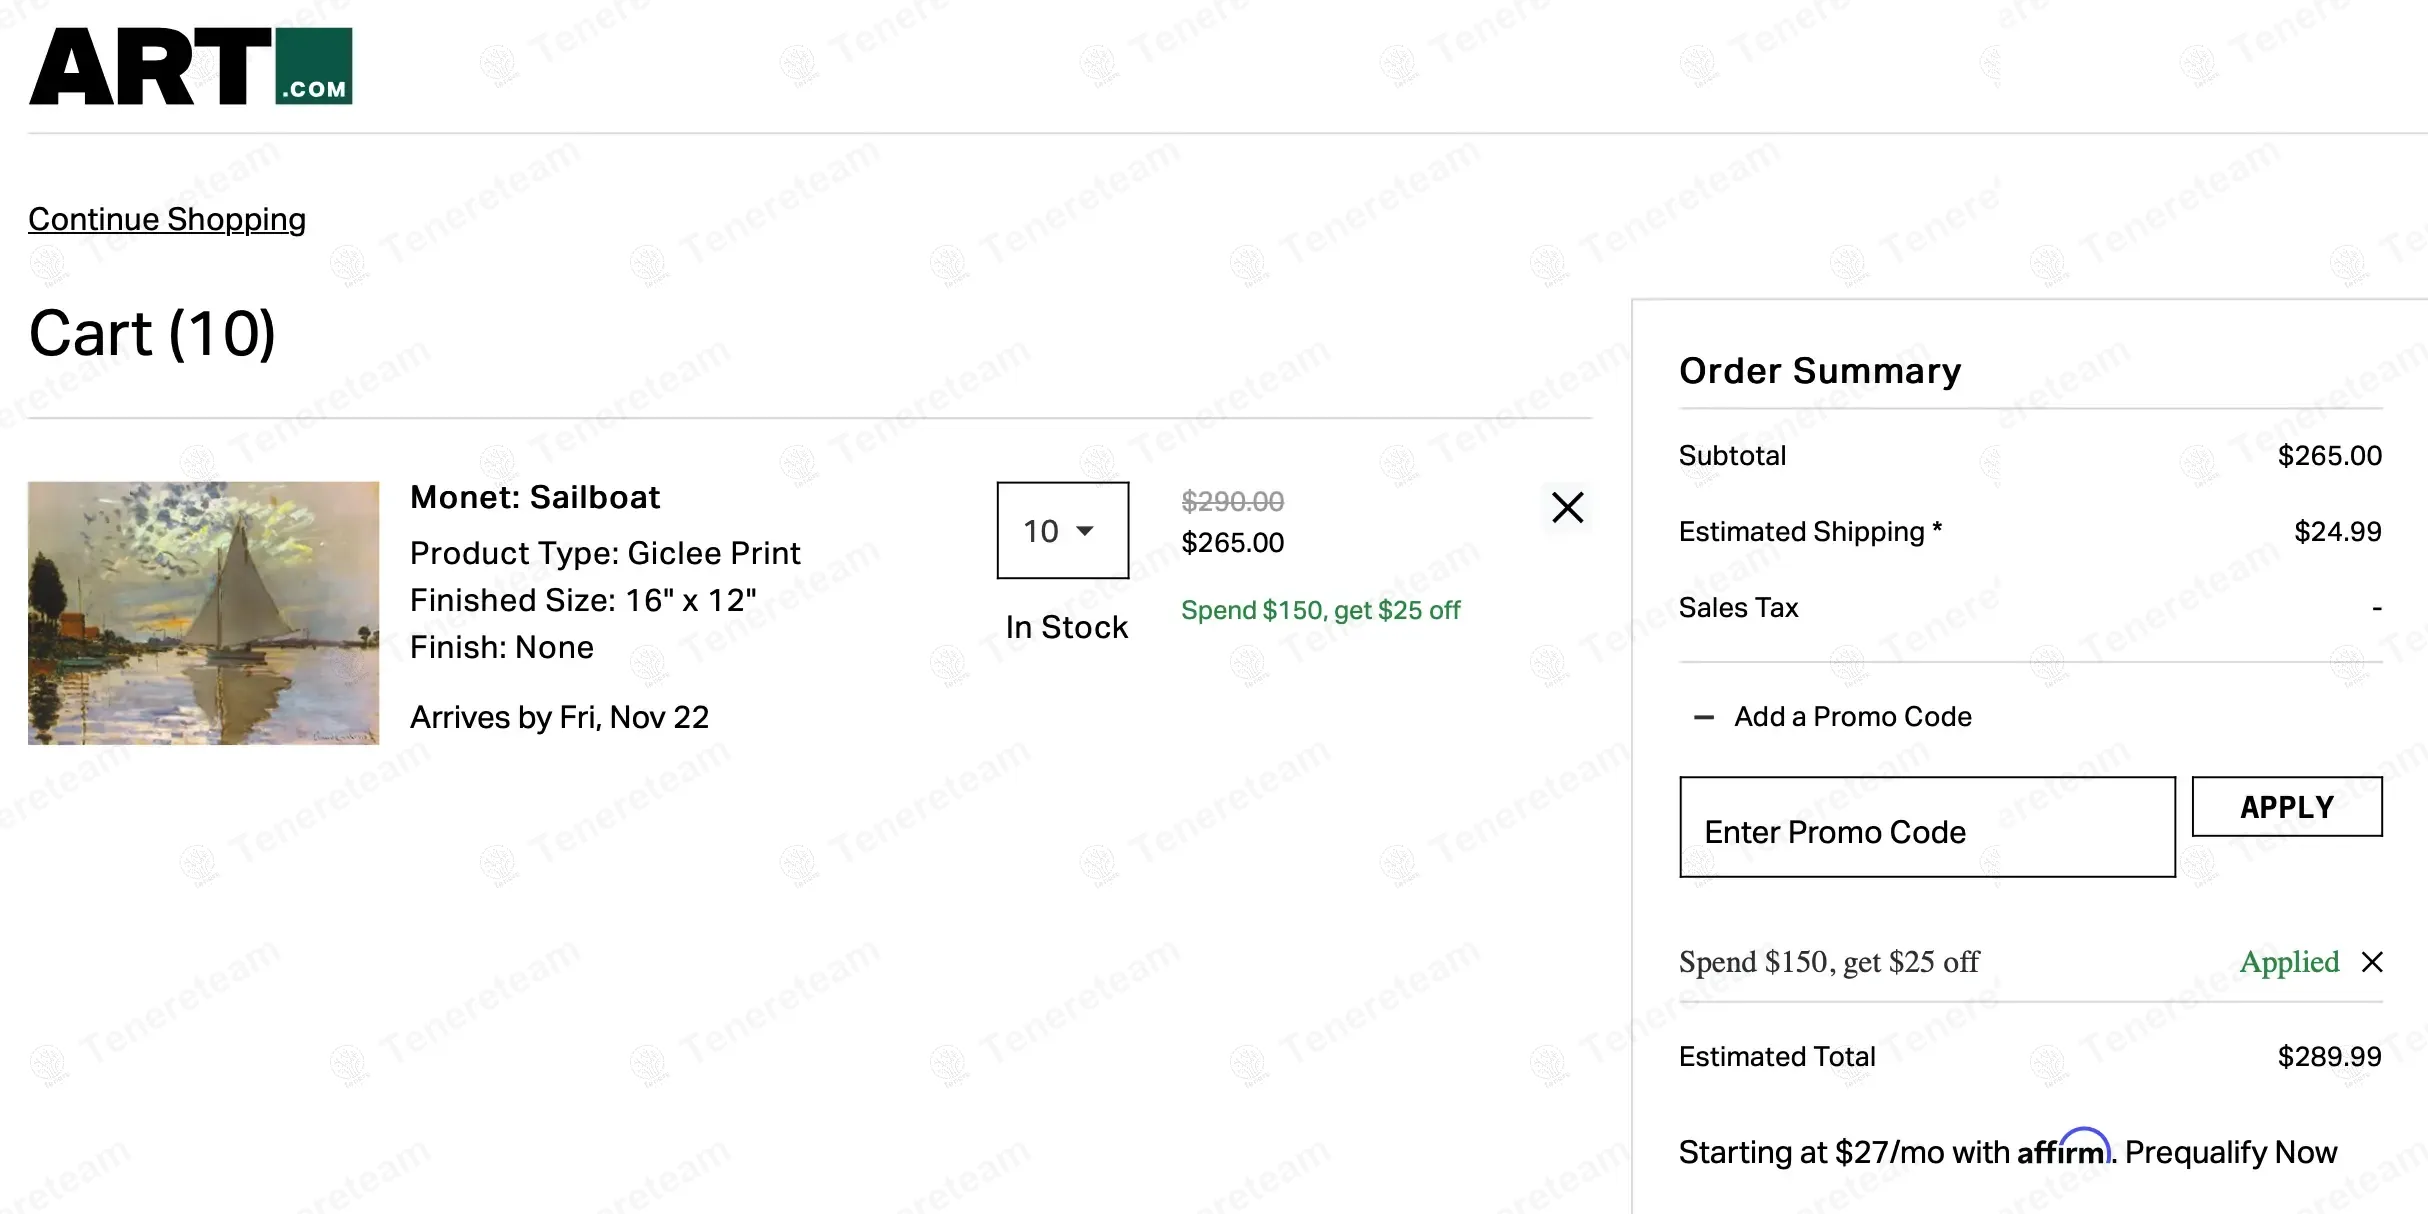Remove the applied $25 off promo
Screen dimensions: 2428x1214
2372,962
